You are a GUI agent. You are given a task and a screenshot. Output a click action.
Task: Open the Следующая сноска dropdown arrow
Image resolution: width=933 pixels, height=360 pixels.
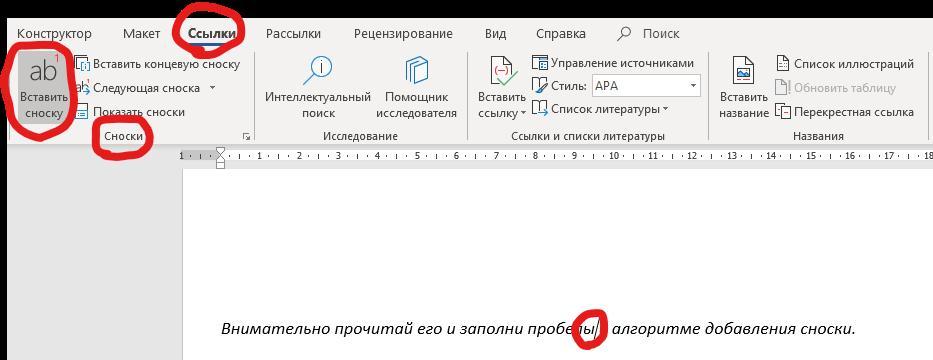click(x=212, y=88)
